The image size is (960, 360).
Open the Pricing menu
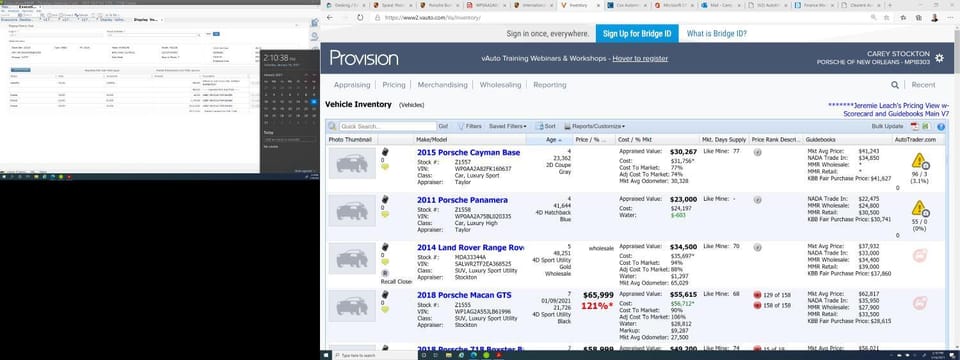[394, 85]
